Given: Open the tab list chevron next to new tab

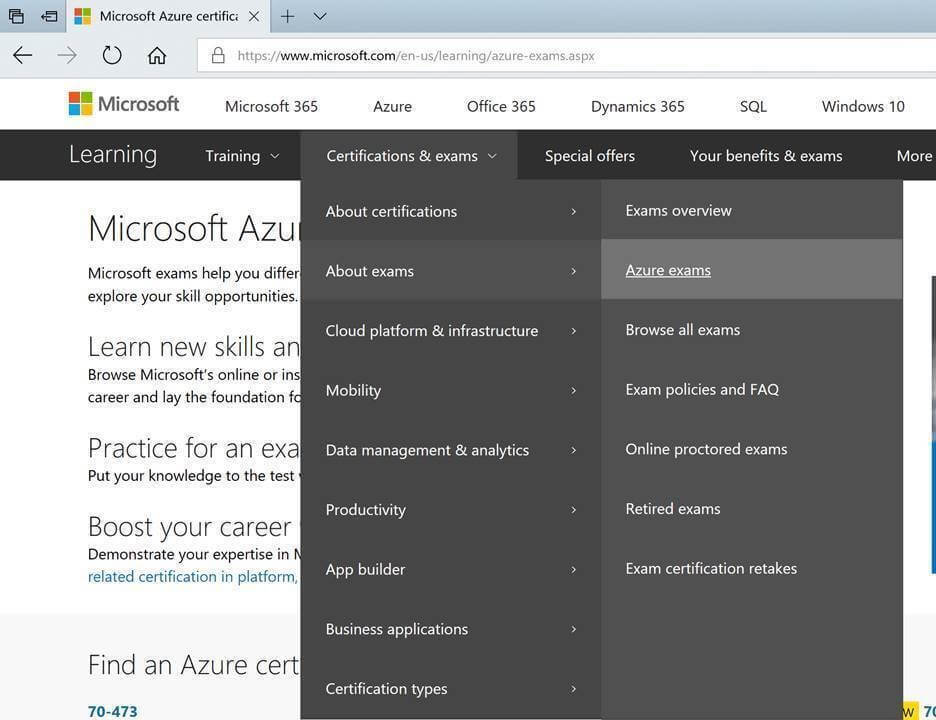Looking at the screenshot, I should click(320, 16).
